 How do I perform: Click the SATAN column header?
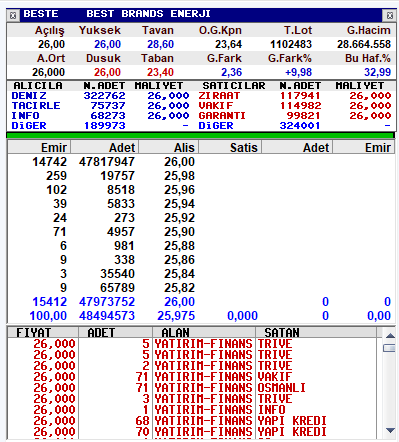(x=316, y=332)
